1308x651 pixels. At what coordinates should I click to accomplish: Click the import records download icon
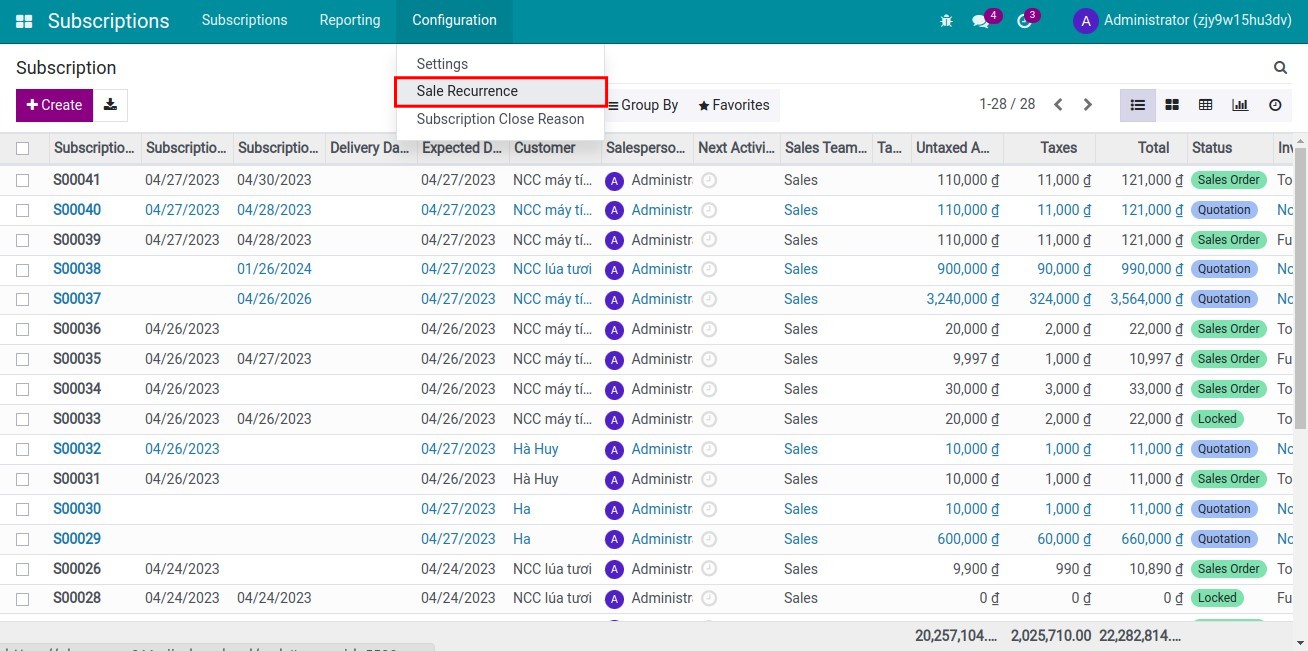click(111, 105)
